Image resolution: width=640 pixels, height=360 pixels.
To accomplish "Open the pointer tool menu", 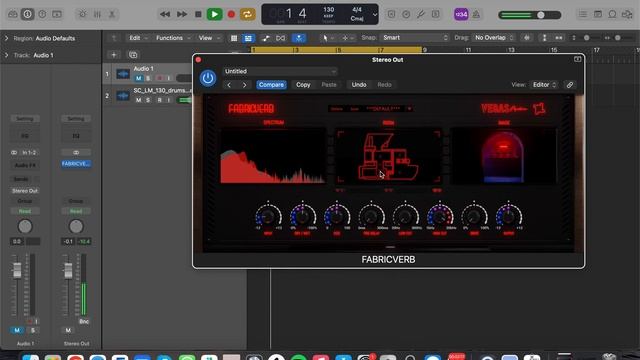I will (x=327, y=38).
